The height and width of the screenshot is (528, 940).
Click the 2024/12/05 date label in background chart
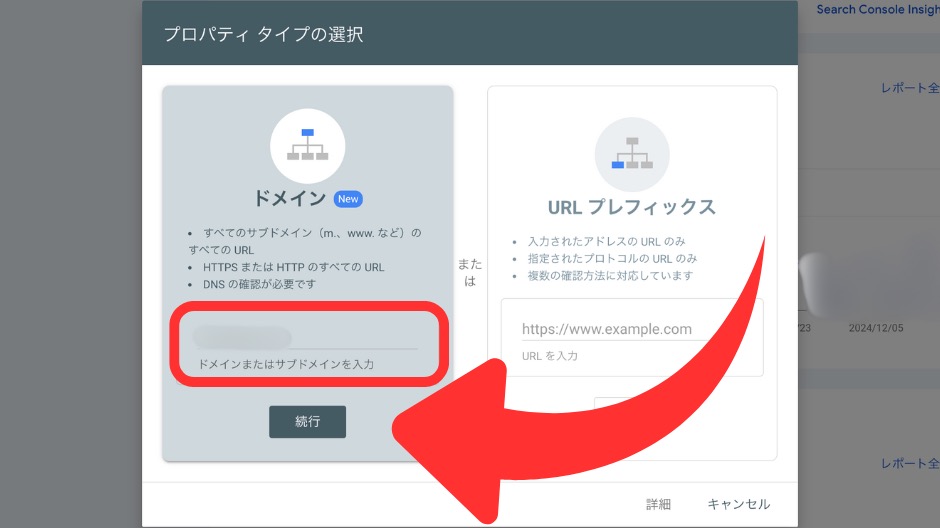click(876, 328)
